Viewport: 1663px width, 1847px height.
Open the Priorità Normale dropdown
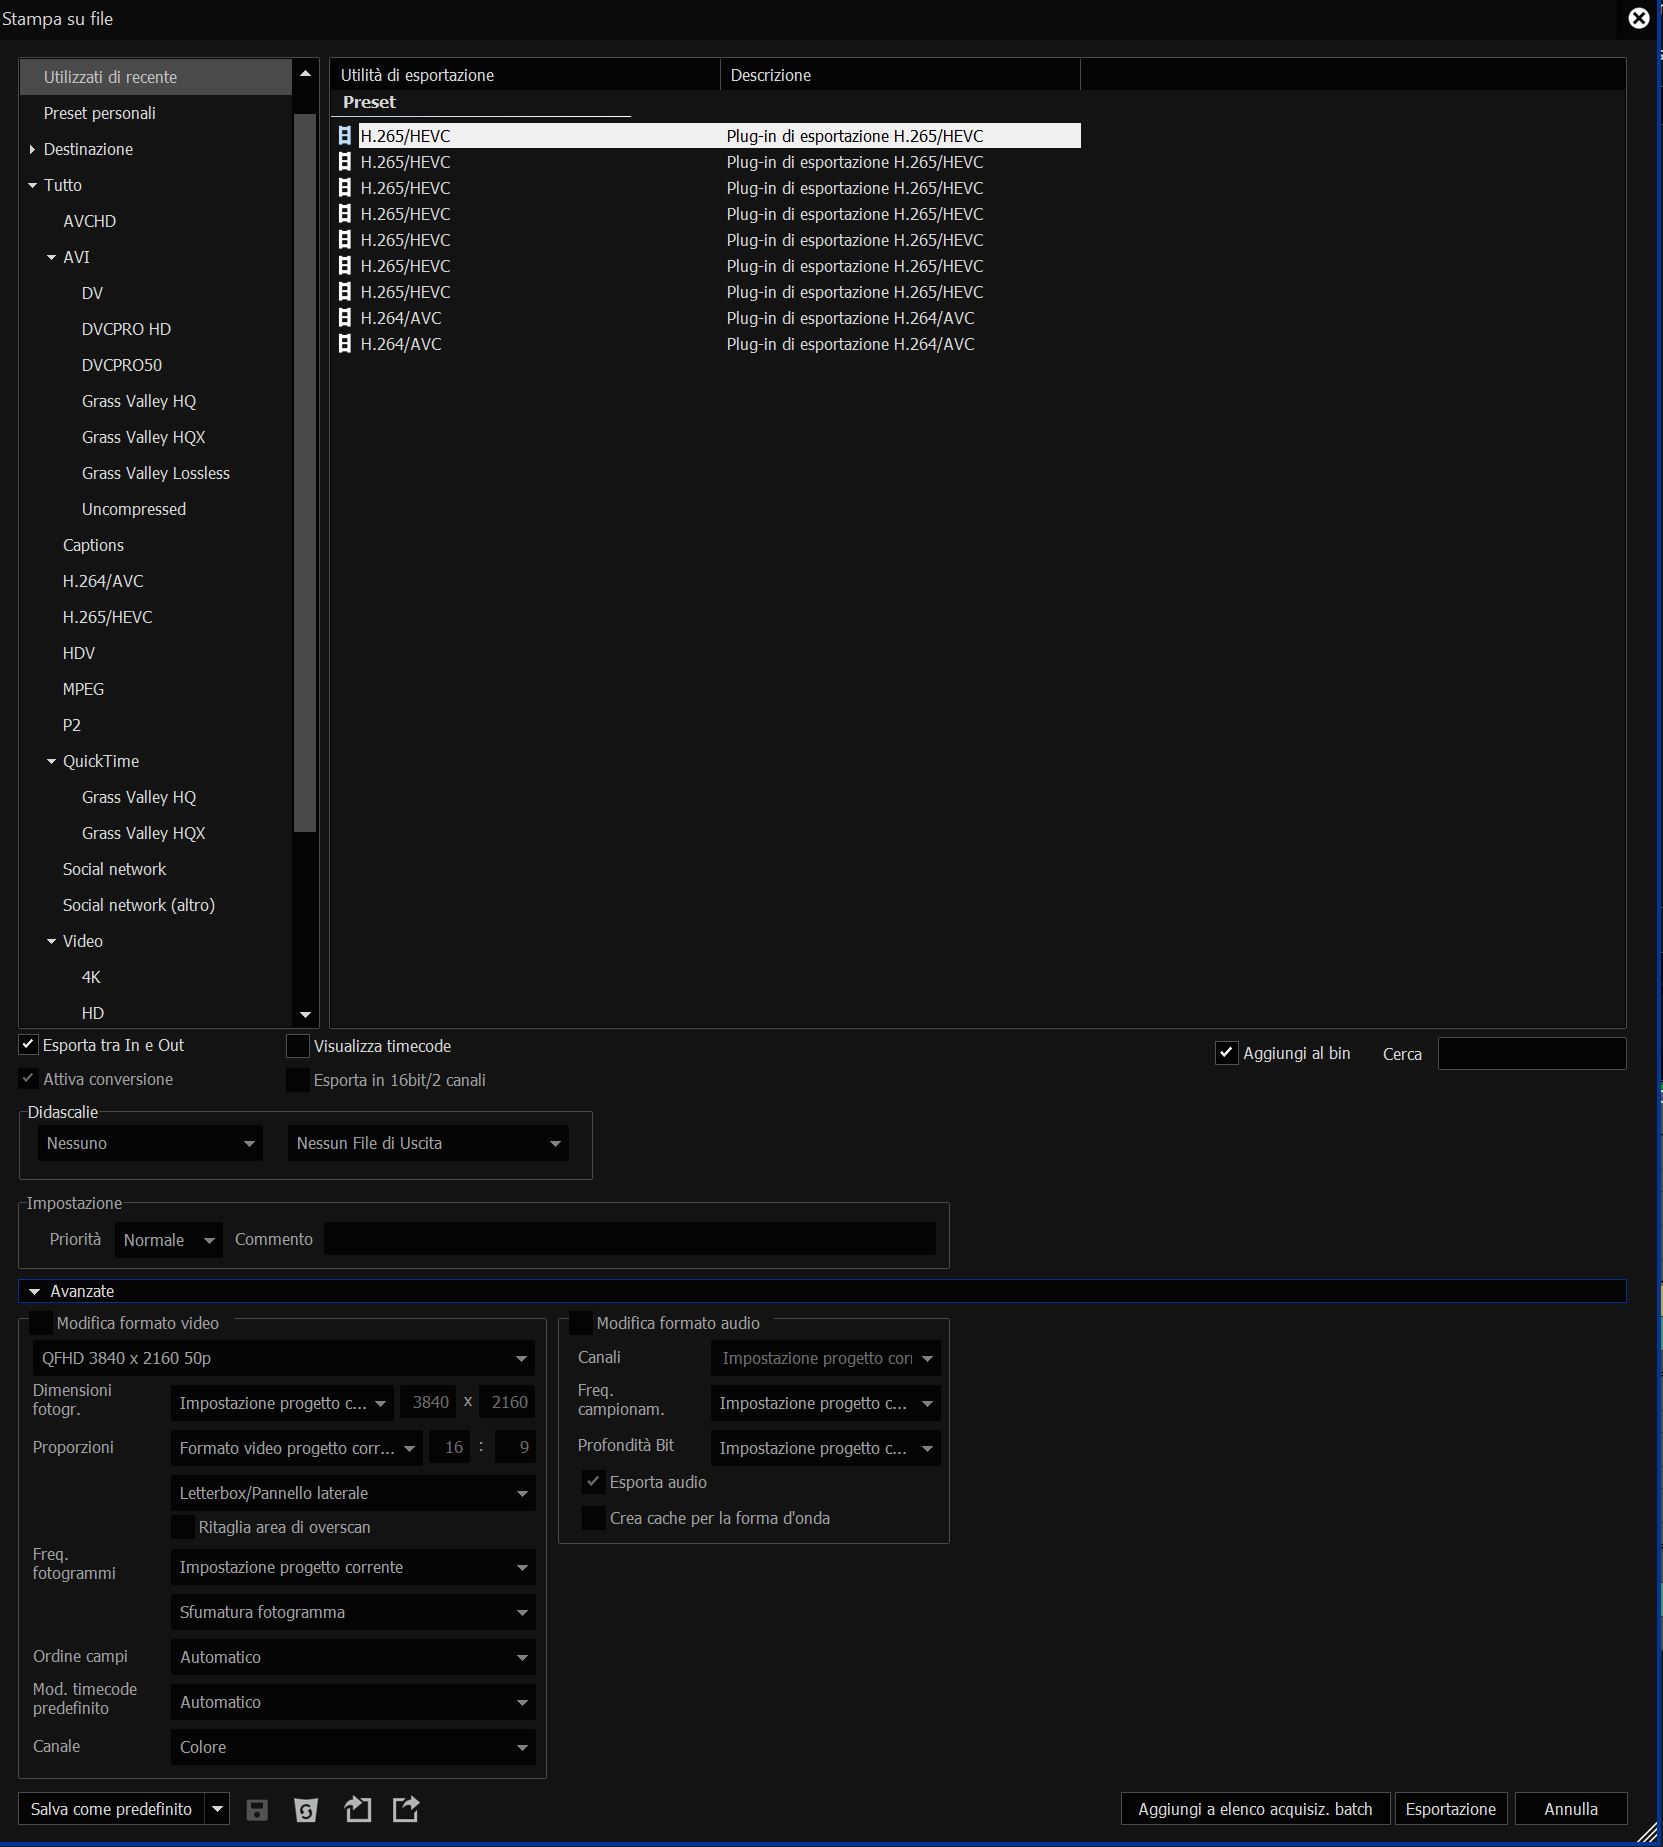click(x=168, y=1240)
